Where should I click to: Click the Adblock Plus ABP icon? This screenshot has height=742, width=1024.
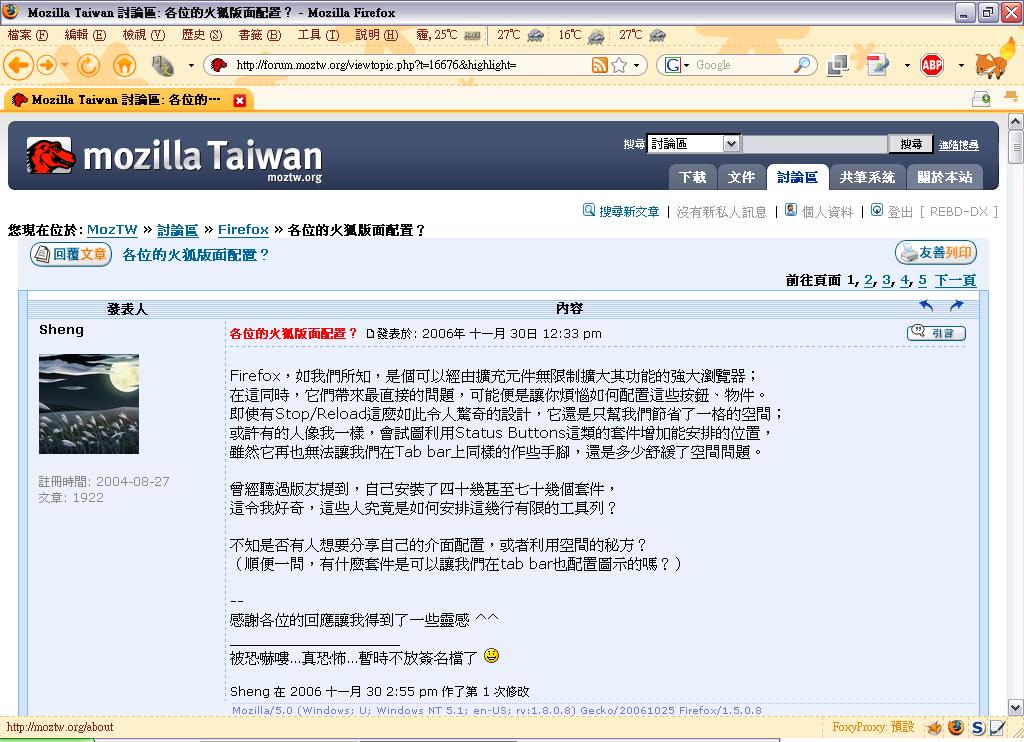click(932, 65)
